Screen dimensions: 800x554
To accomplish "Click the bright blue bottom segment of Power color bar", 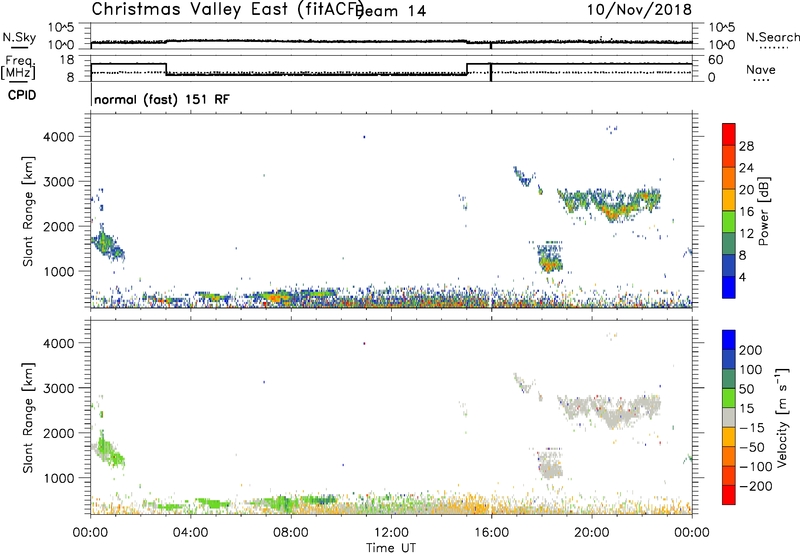I will (x=729, y=288).
